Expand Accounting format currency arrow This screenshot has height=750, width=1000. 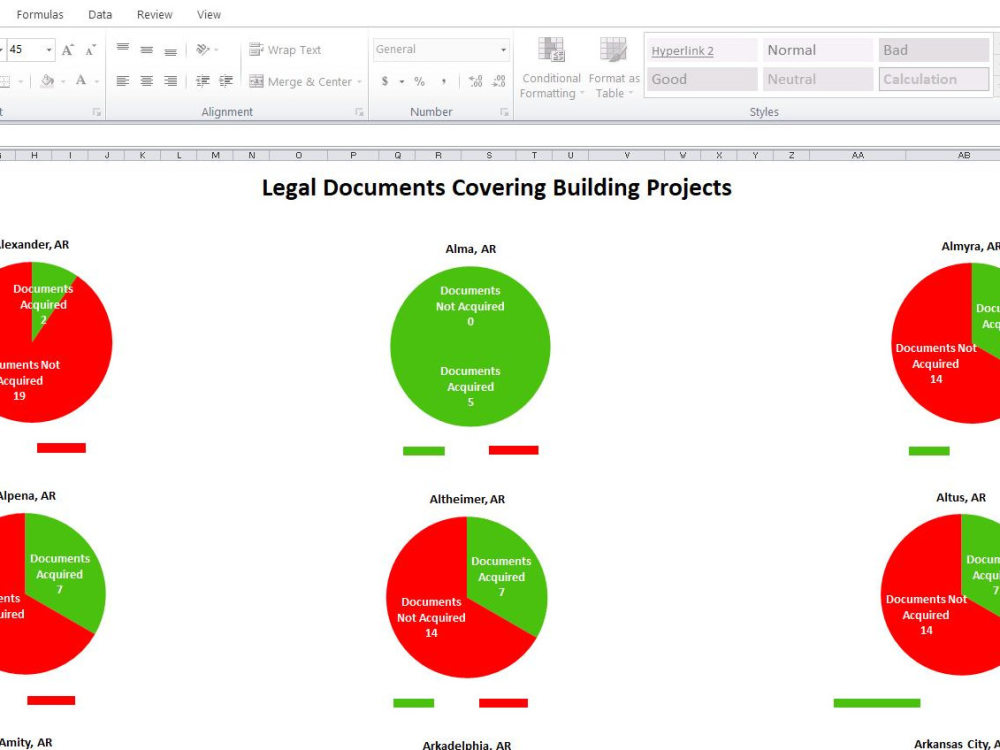pyautogui.click(x=402, y=82)
